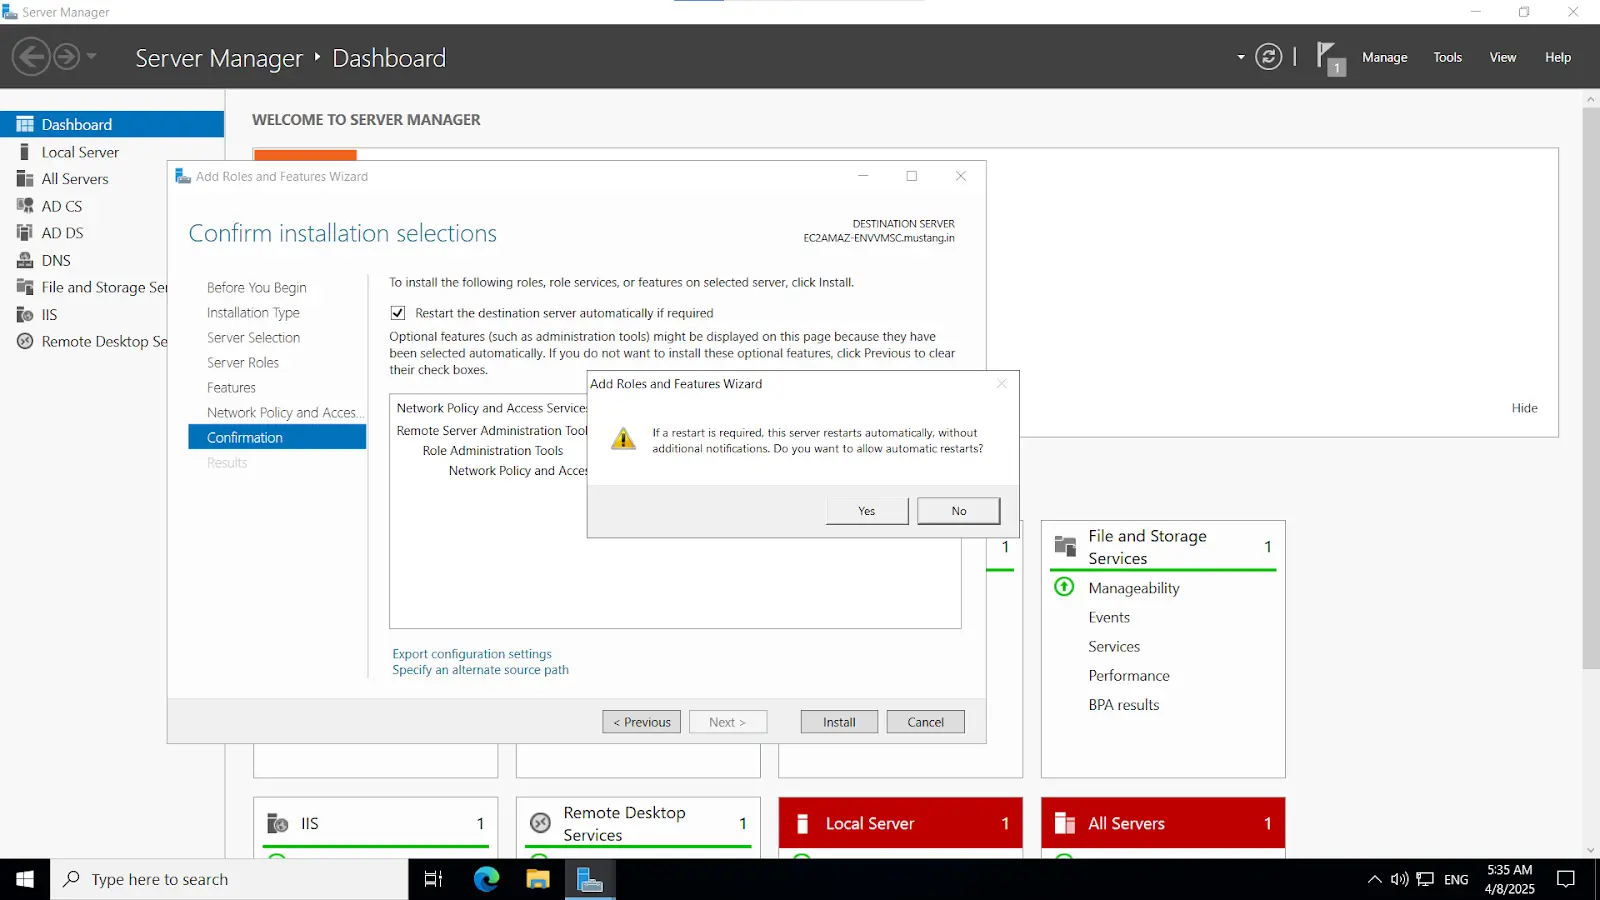Refresh Server Manager with the refresh icon
Screen dimensions: 1600x900
1268,57
